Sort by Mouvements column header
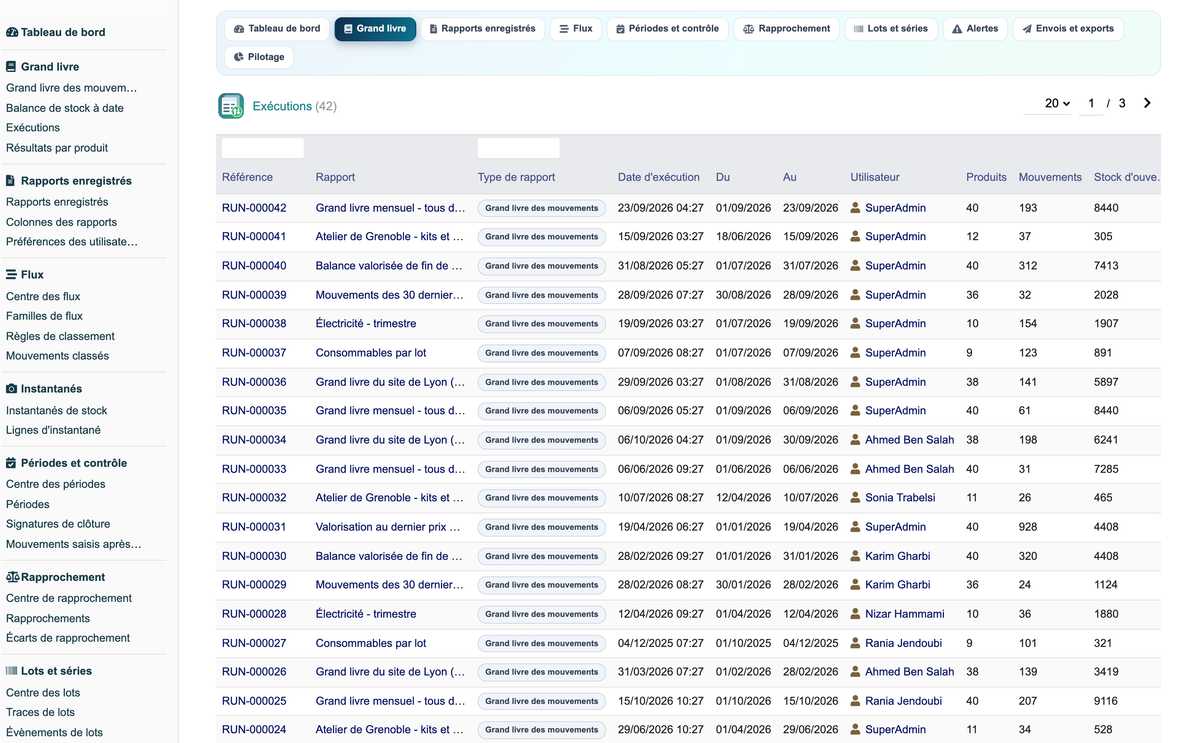Image resolution: width=1200 pixels, height=743 pixels. [1050, 177]
